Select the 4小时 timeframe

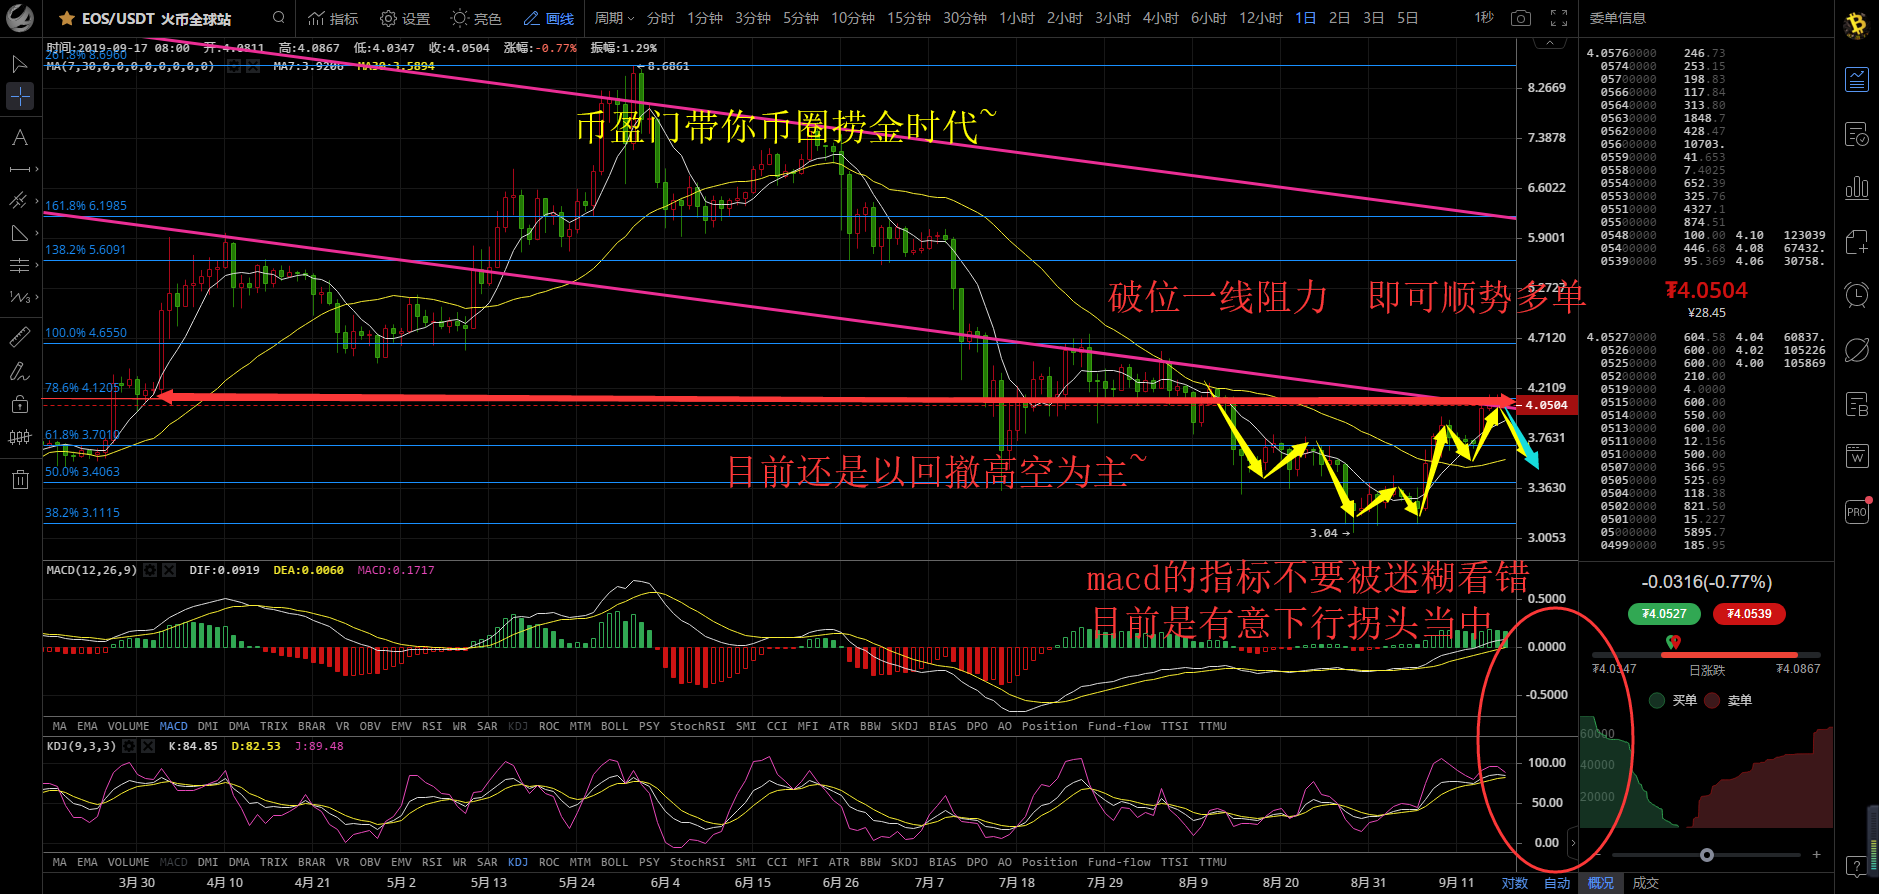pyautogui.click(x=1161, y=18)
